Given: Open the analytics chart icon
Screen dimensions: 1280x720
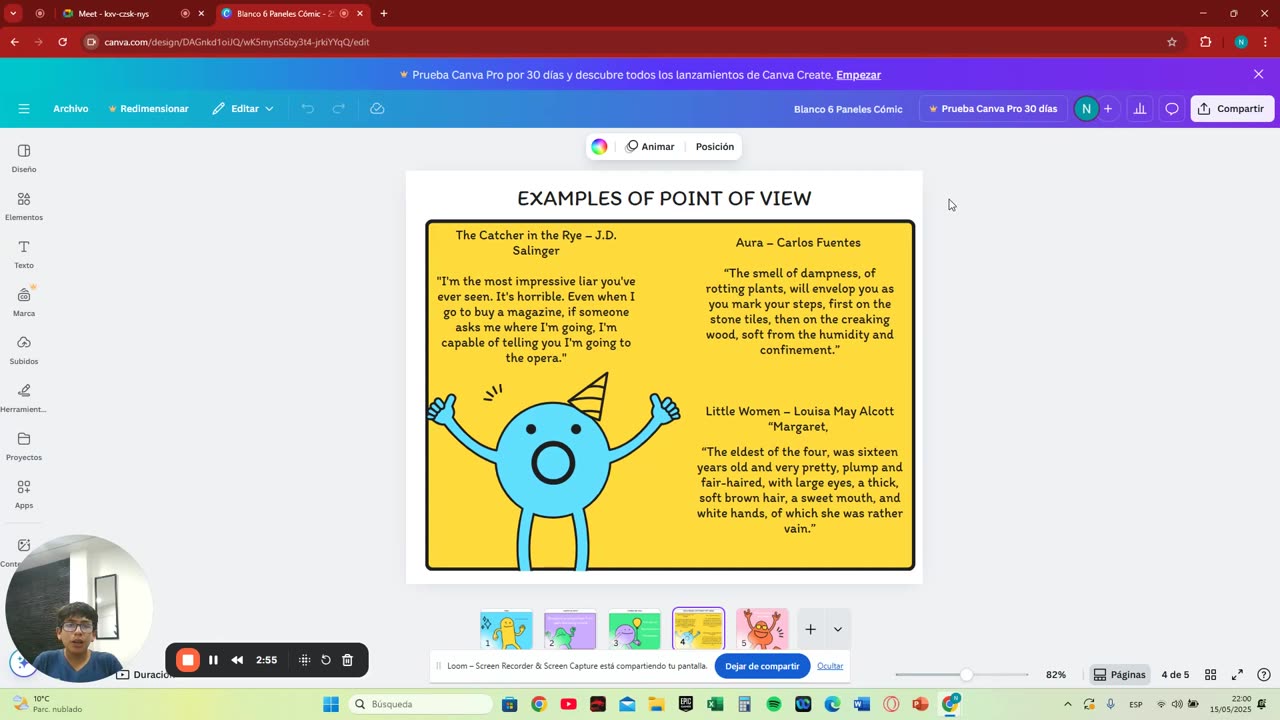Looking at the screenshot, I should [x=1139, y=109].
